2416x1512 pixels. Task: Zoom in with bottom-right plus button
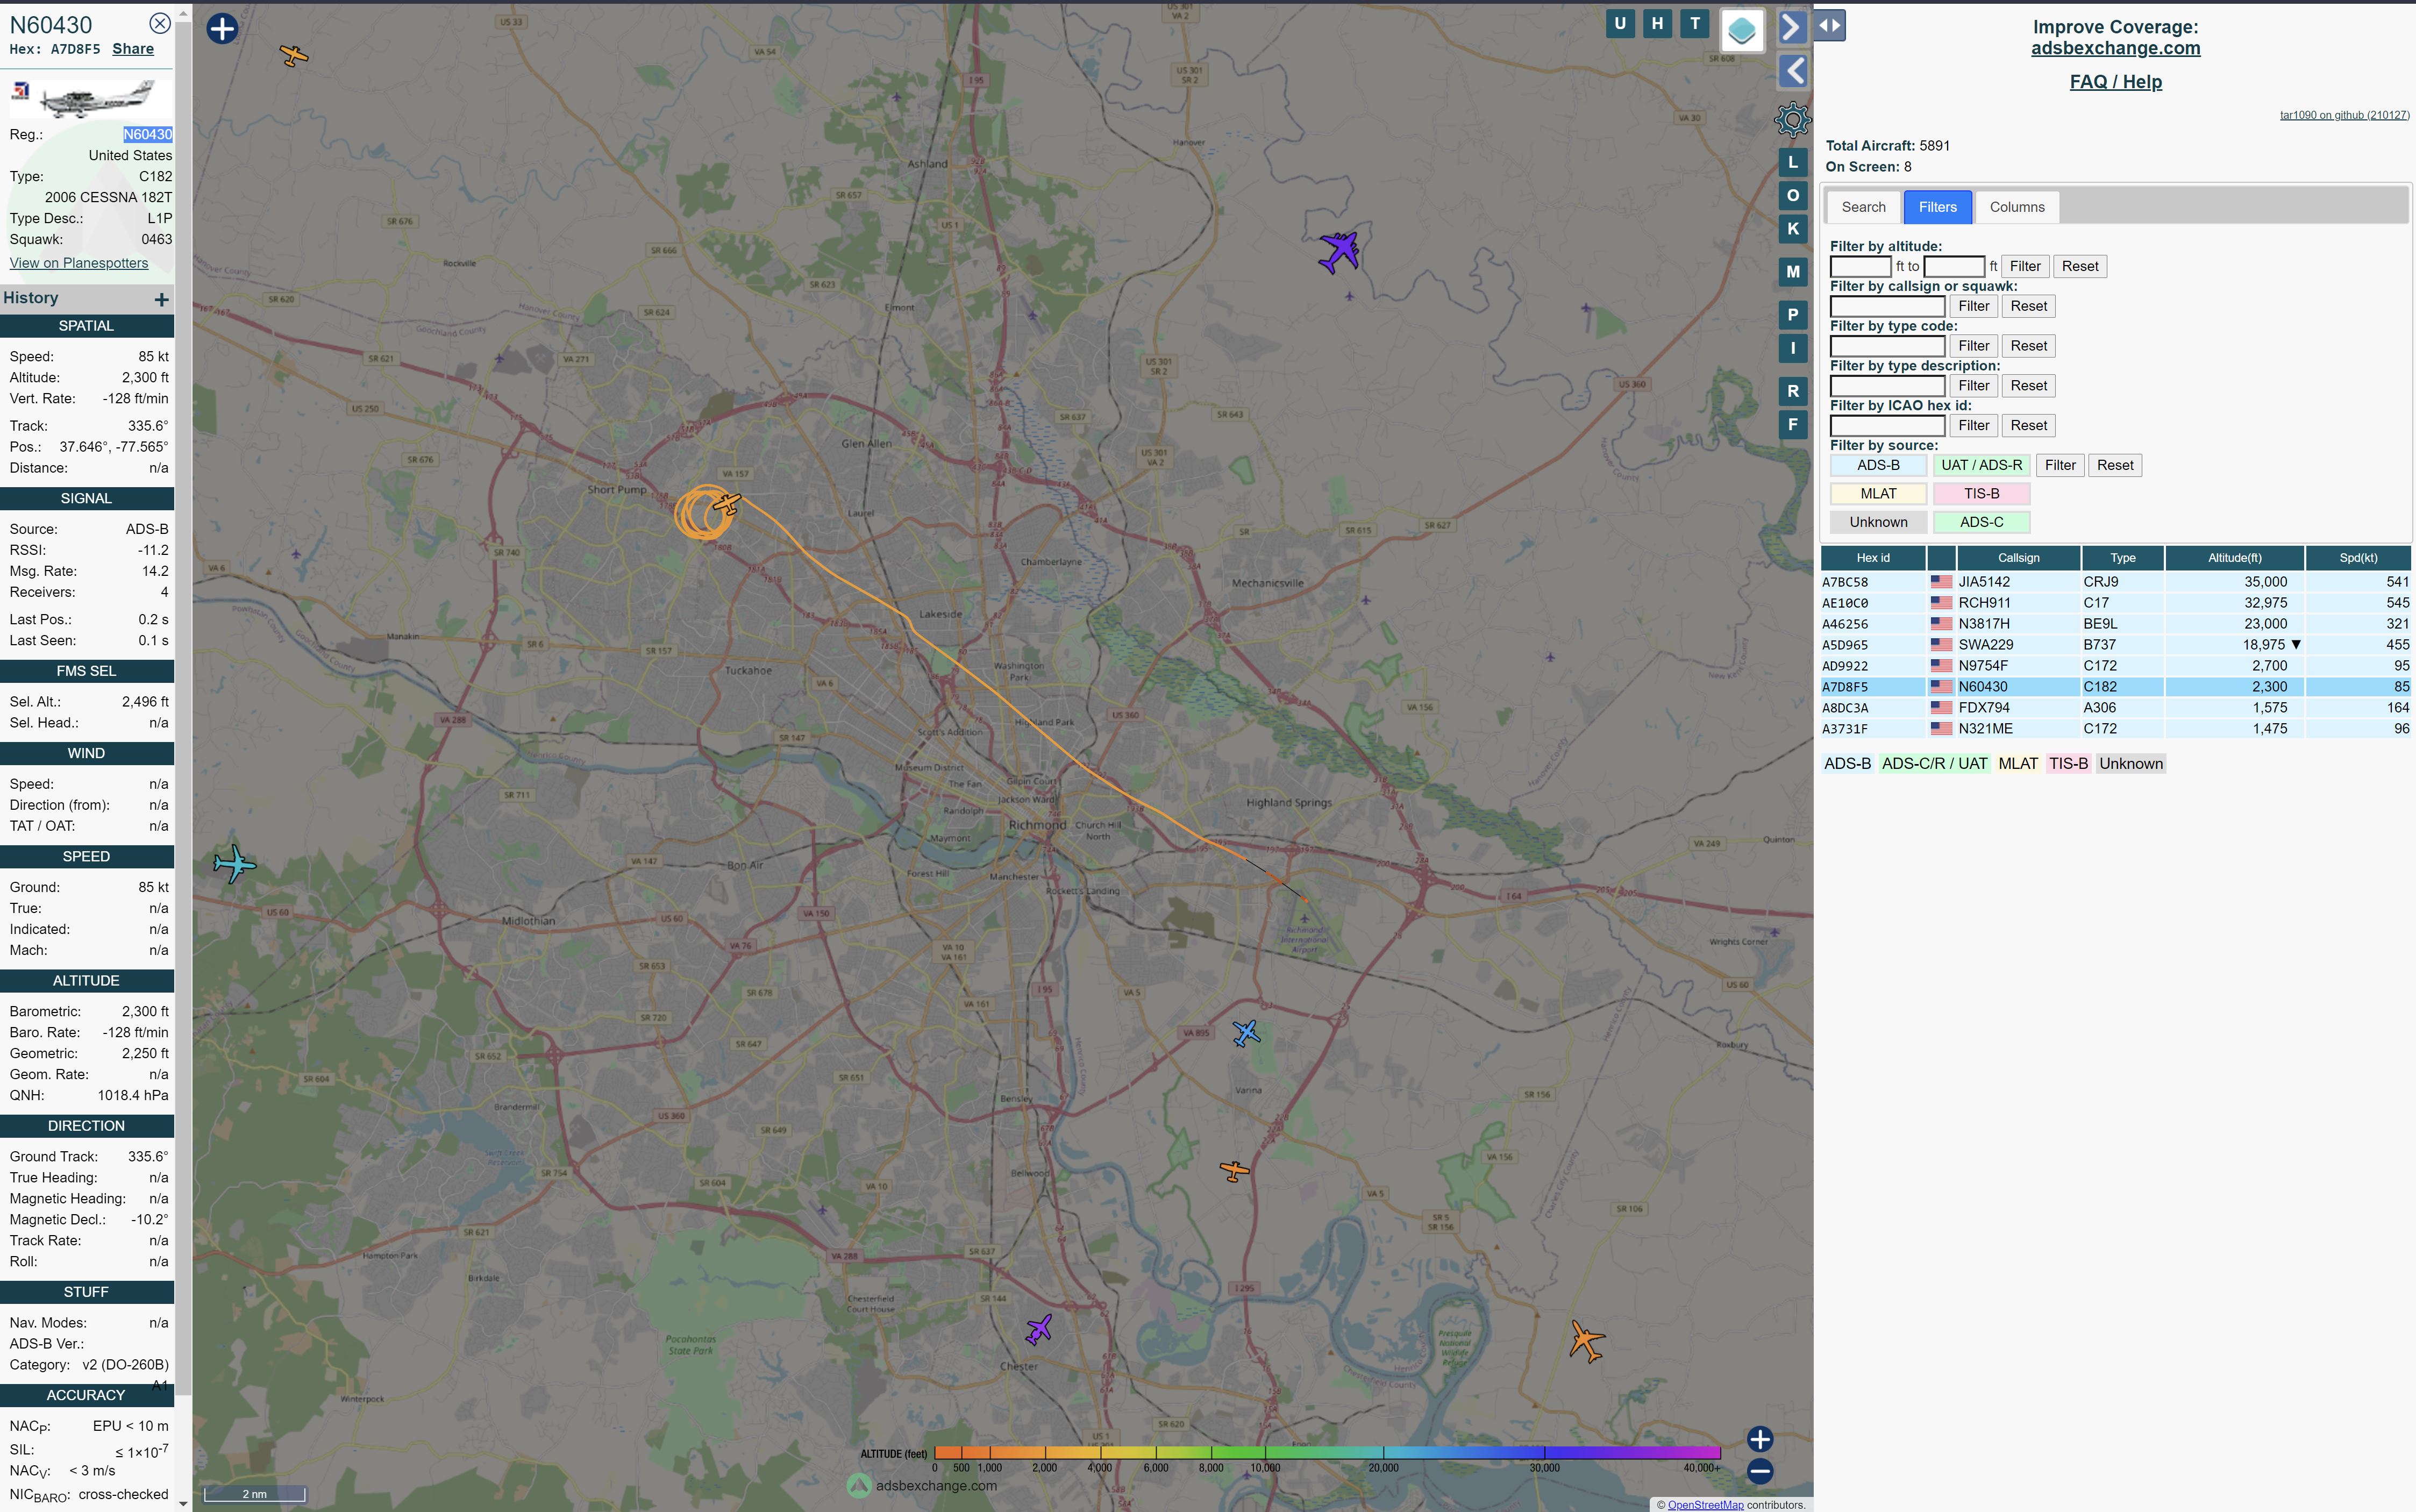click(x=1760, y=1439)
